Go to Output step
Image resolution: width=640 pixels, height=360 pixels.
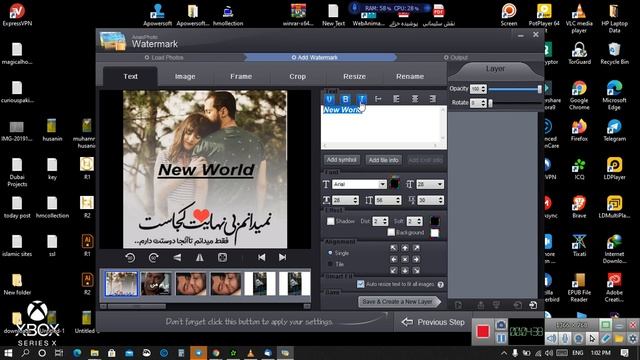pyautogui.click(x=456, y=58)
